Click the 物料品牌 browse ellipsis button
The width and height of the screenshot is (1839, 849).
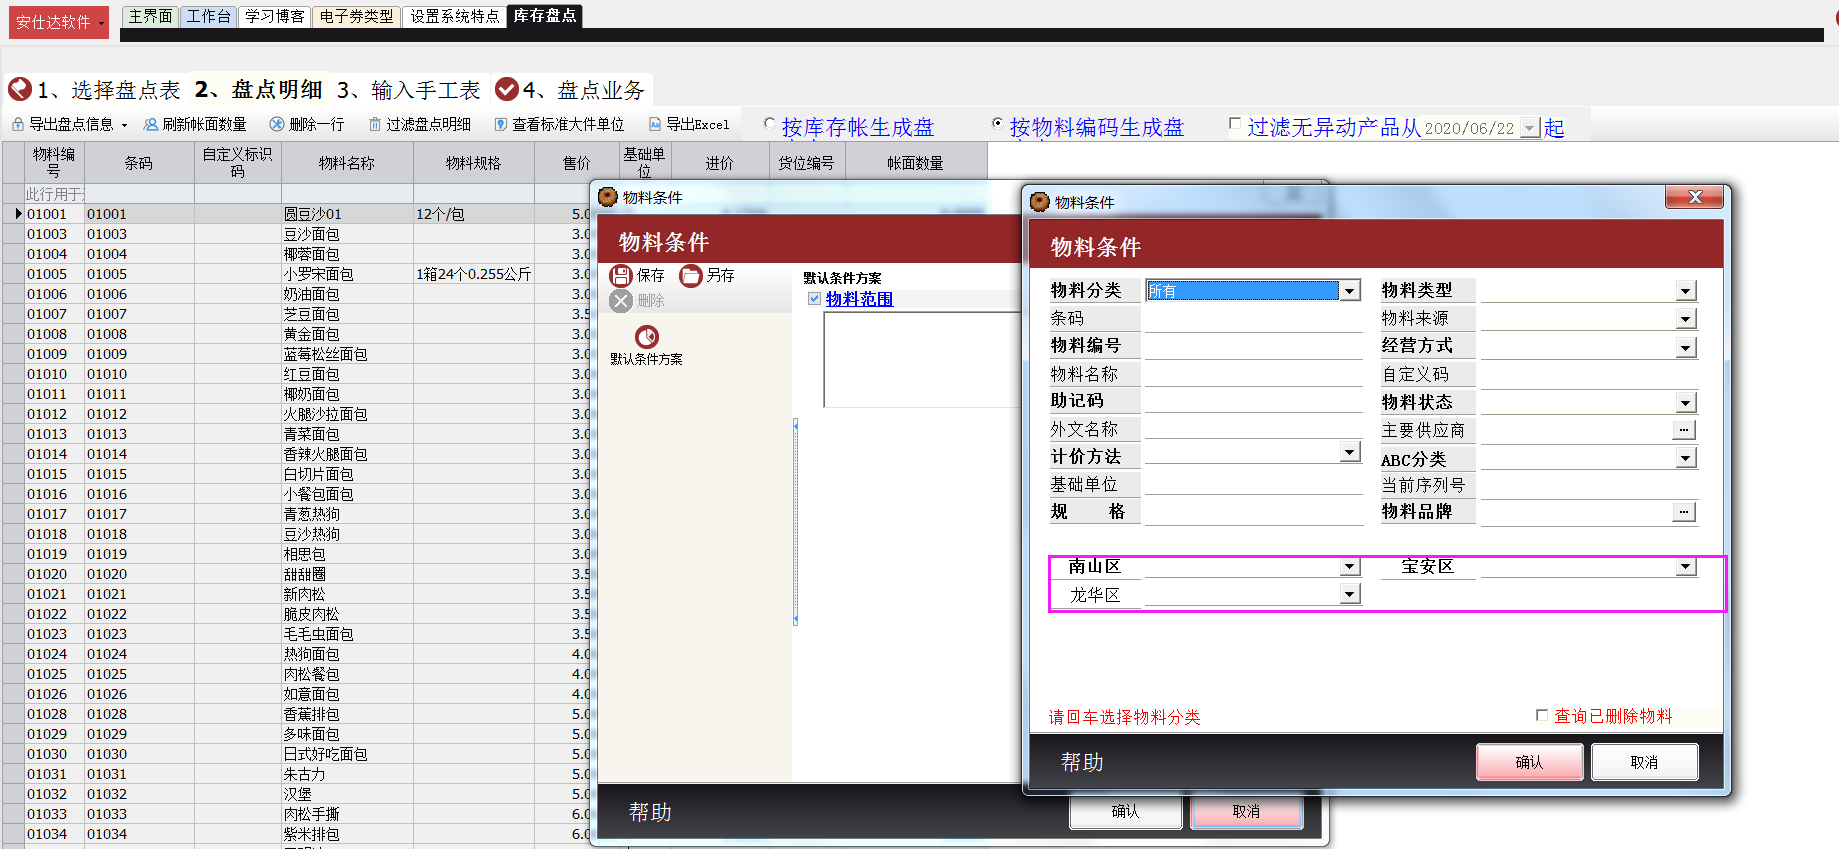(x=1685, y=512)
